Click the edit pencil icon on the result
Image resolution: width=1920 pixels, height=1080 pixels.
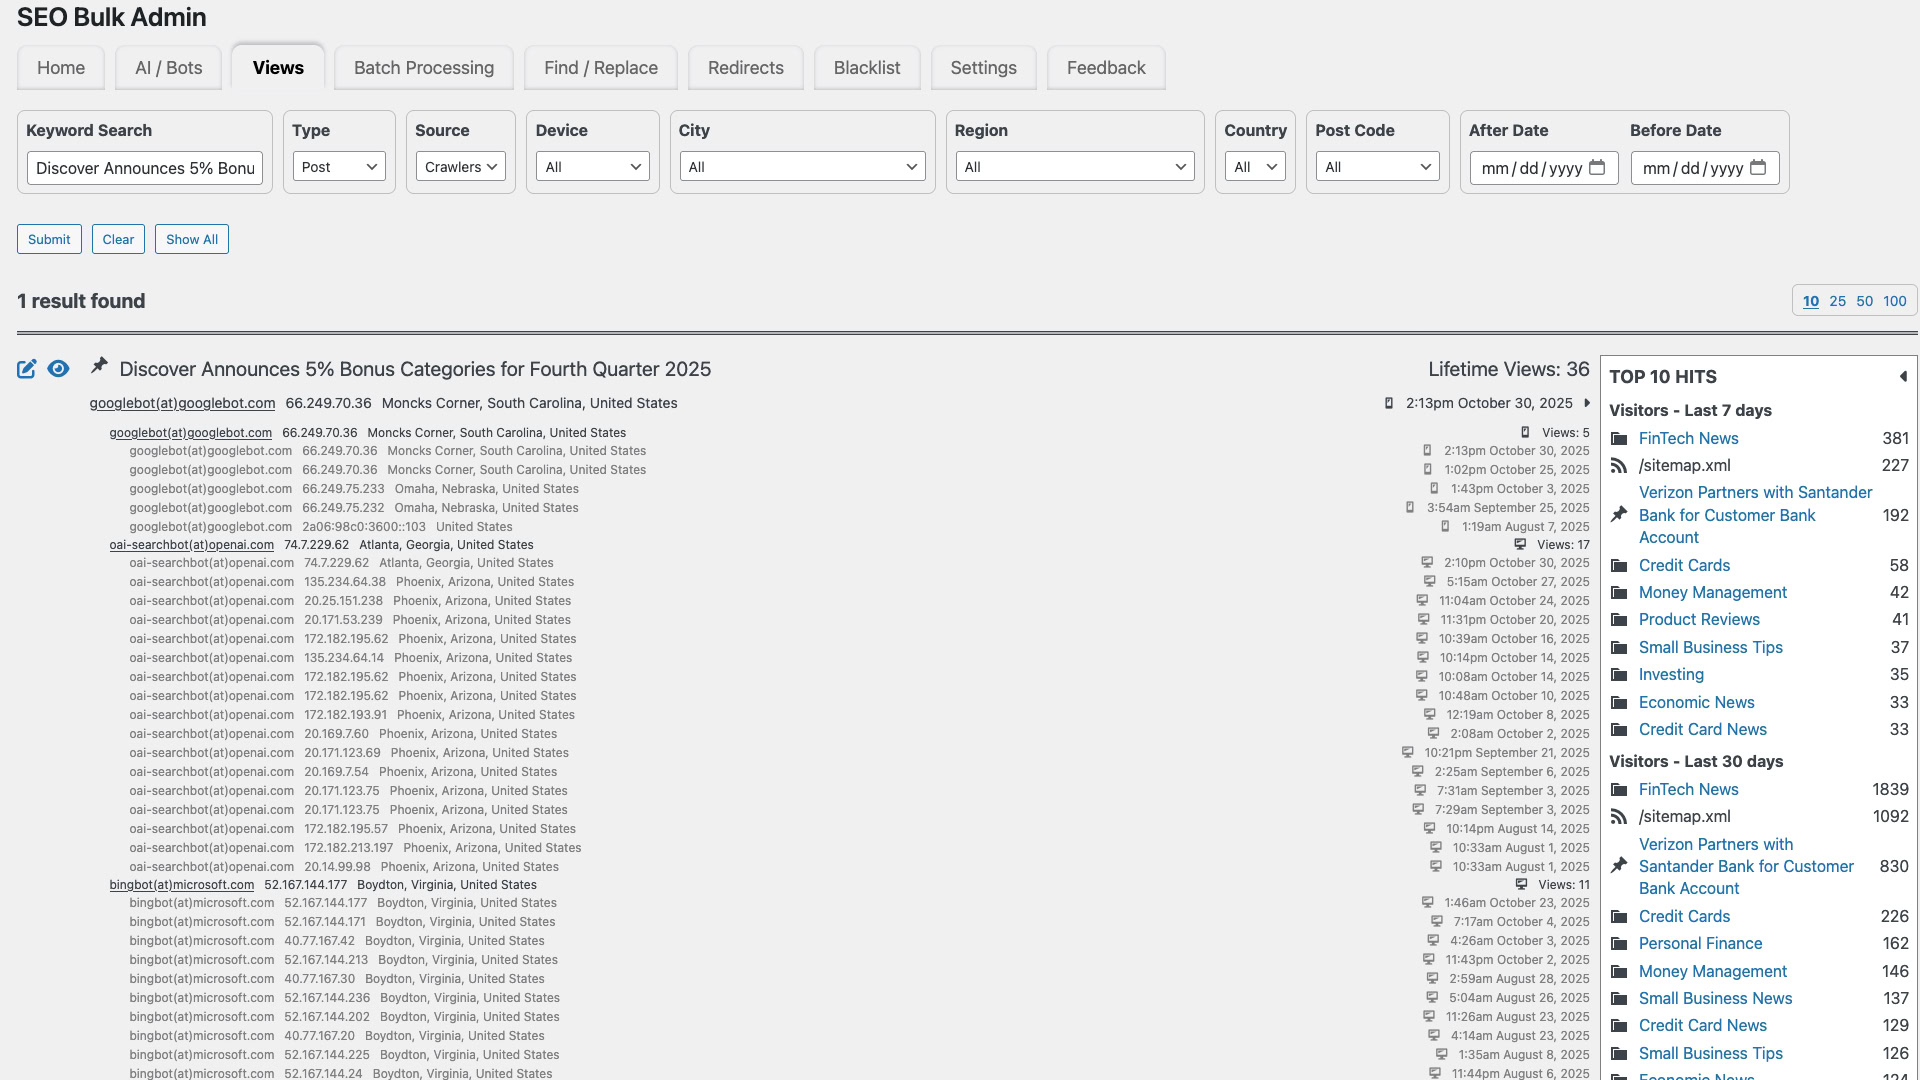tap(26, 369)
